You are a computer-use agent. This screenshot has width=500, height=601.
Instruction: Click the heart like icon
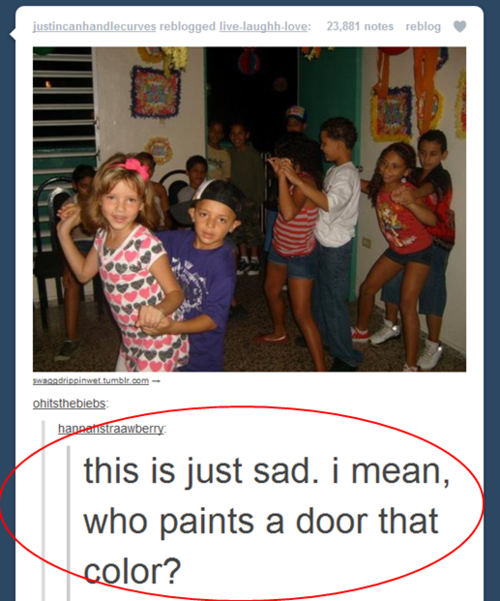(x=460, y=26)
